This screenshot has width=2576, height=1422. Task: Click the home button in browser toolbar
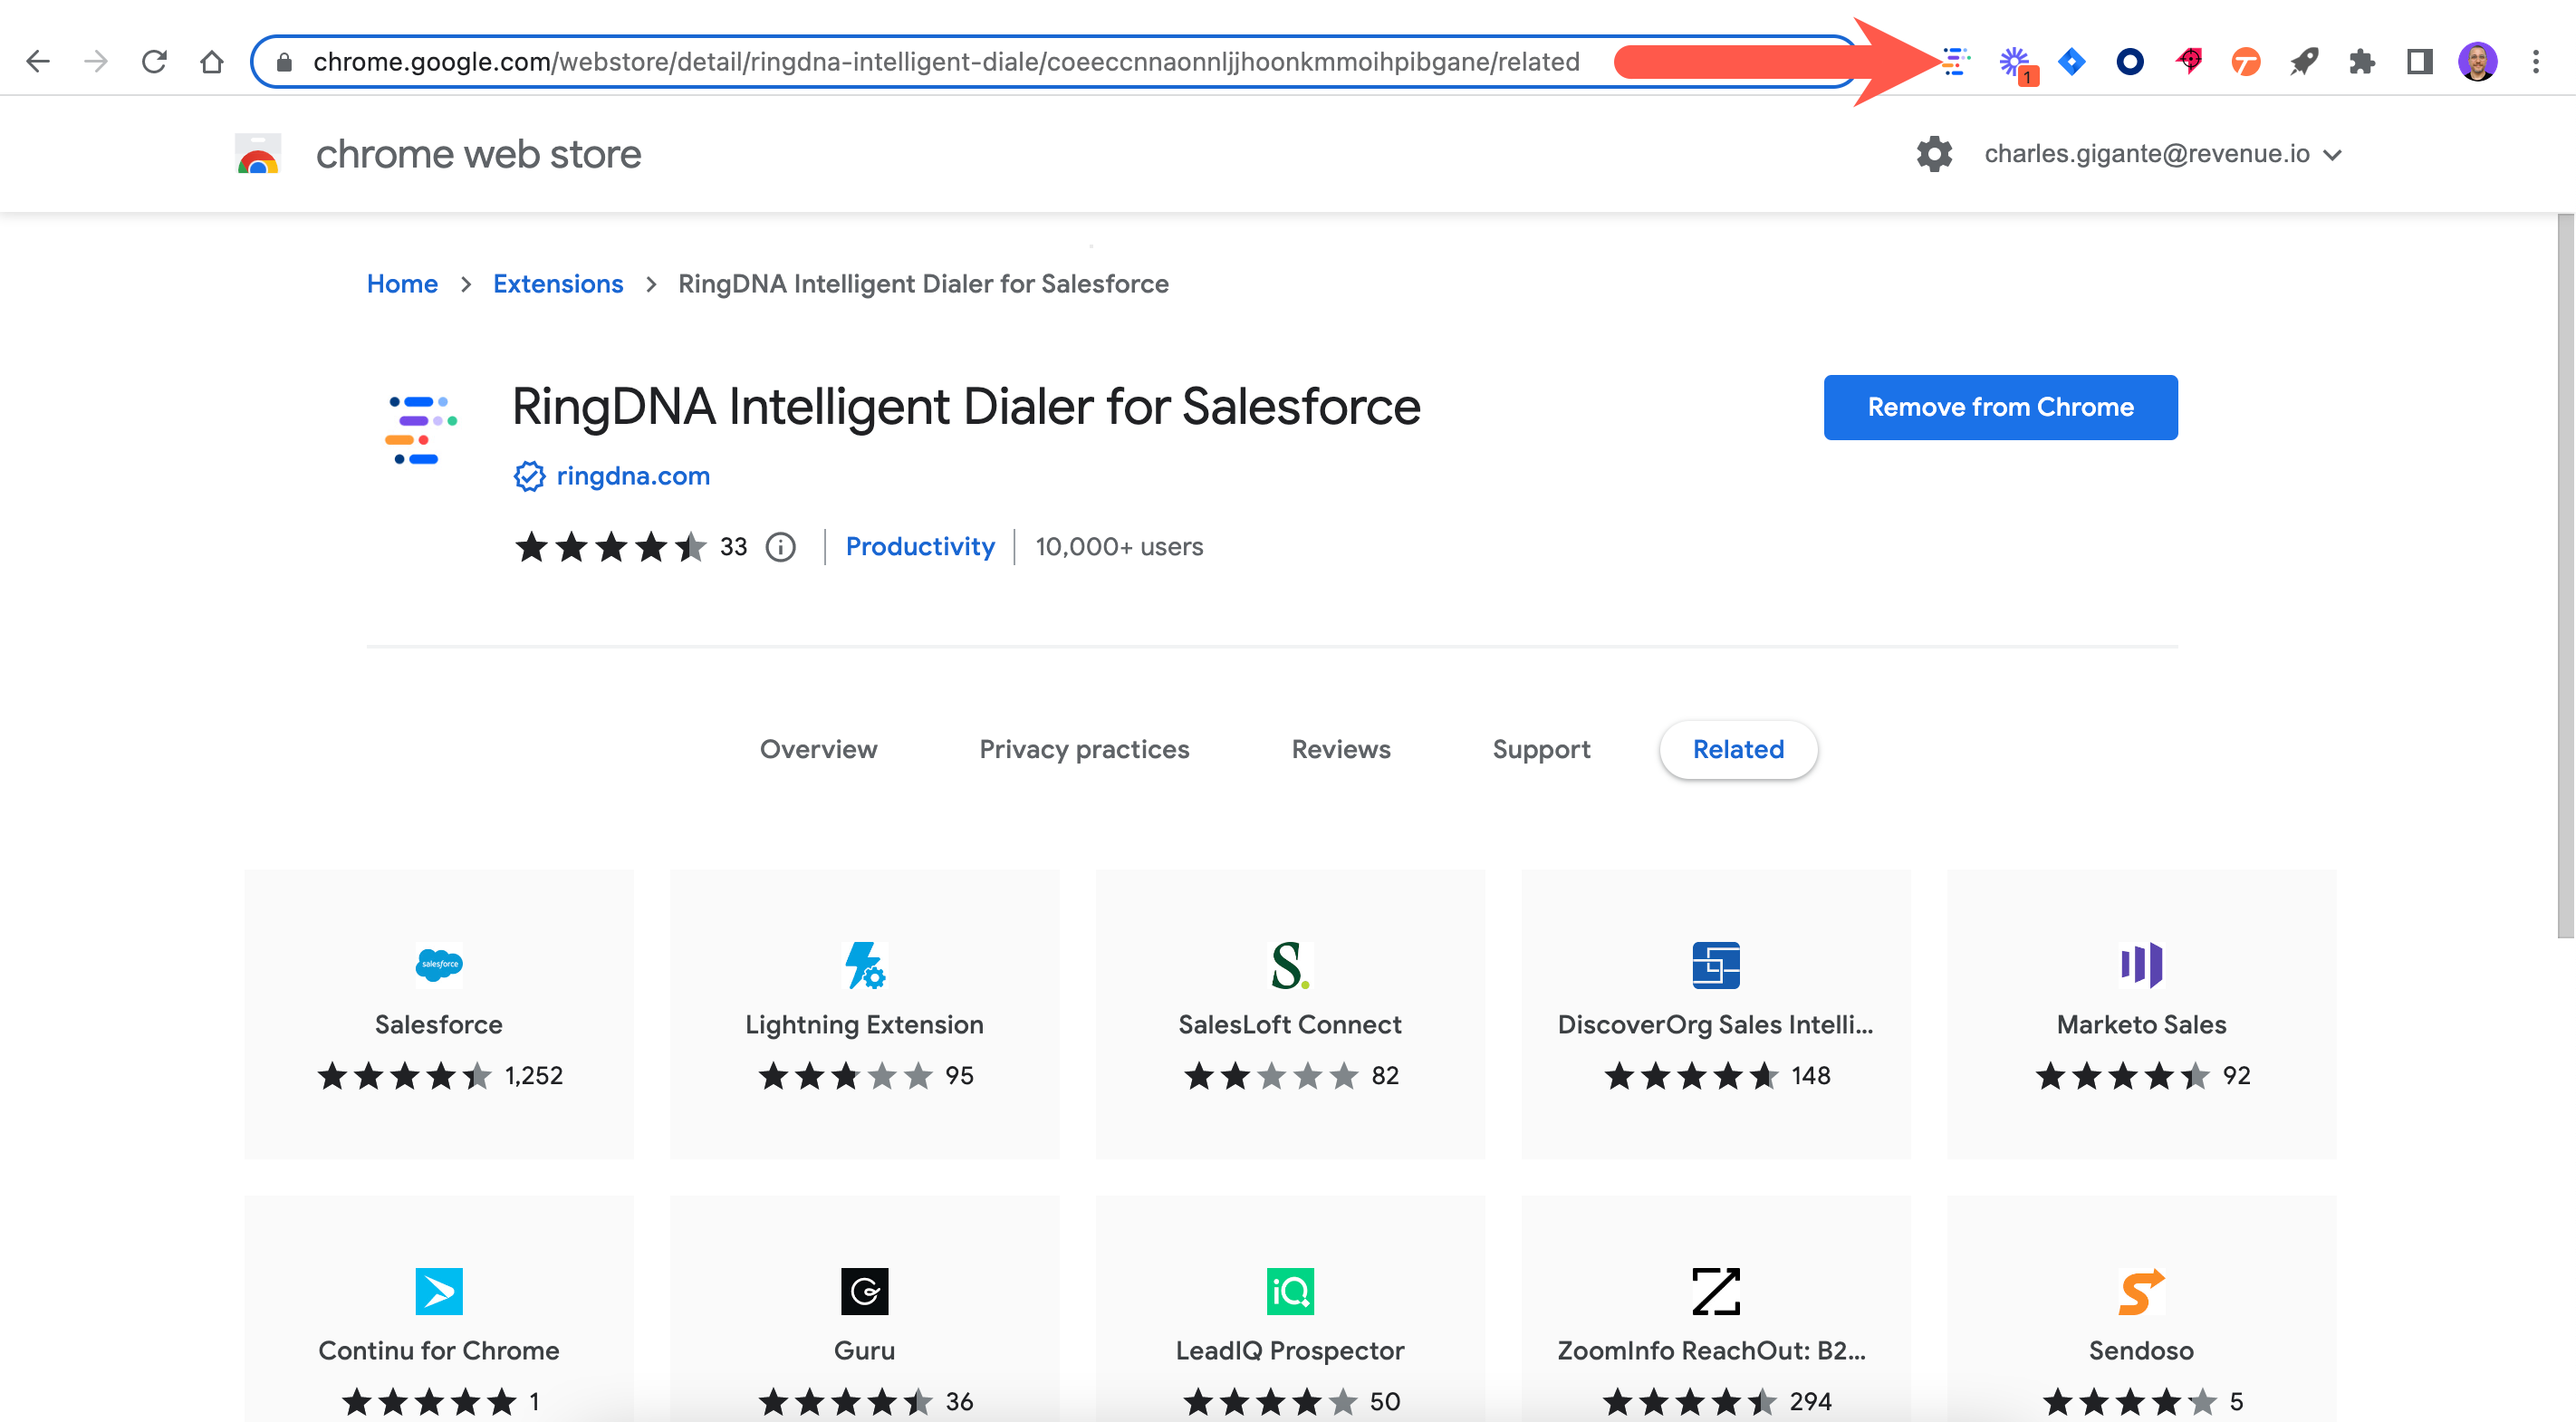pyautogui.click(x=211, y=62)
